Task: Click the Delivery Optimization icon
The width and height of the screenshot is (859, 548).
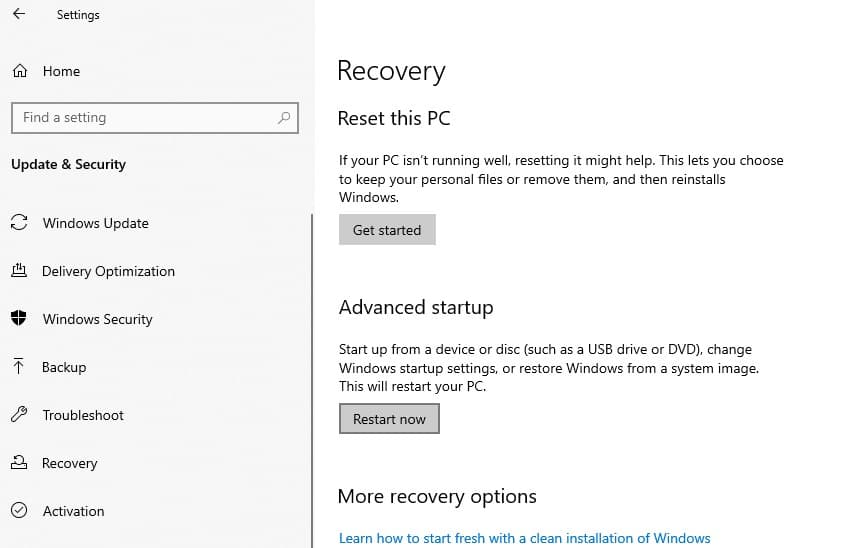Action: [19, 271]
